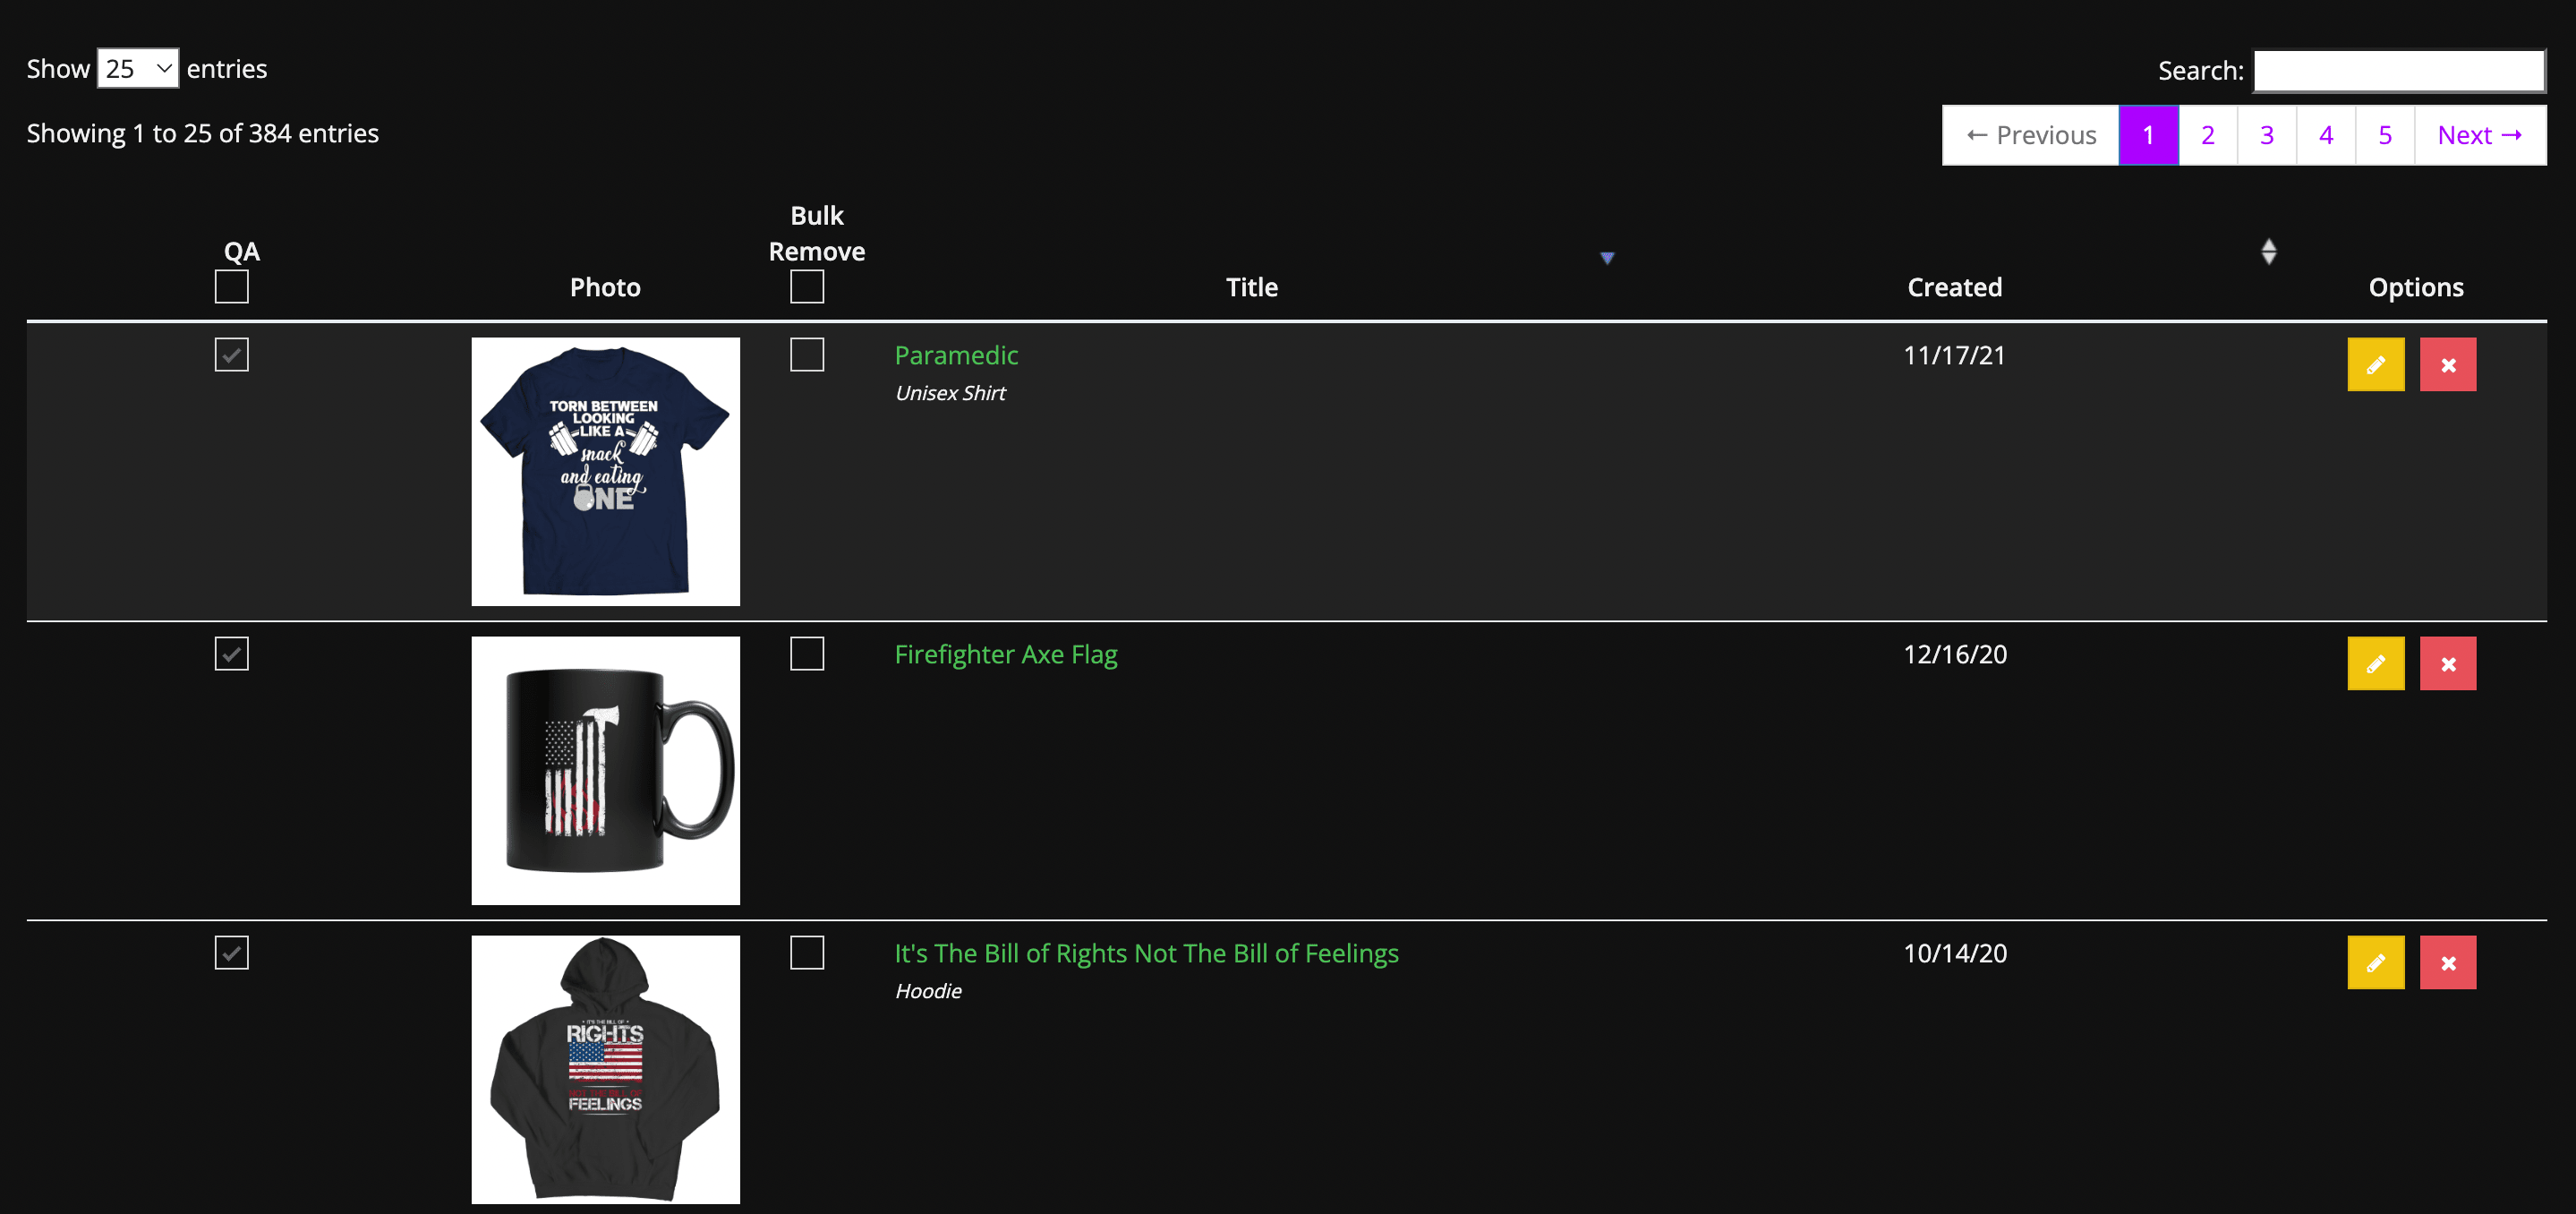Jump to page 5 in pagination

click(x=2384, y=135)
